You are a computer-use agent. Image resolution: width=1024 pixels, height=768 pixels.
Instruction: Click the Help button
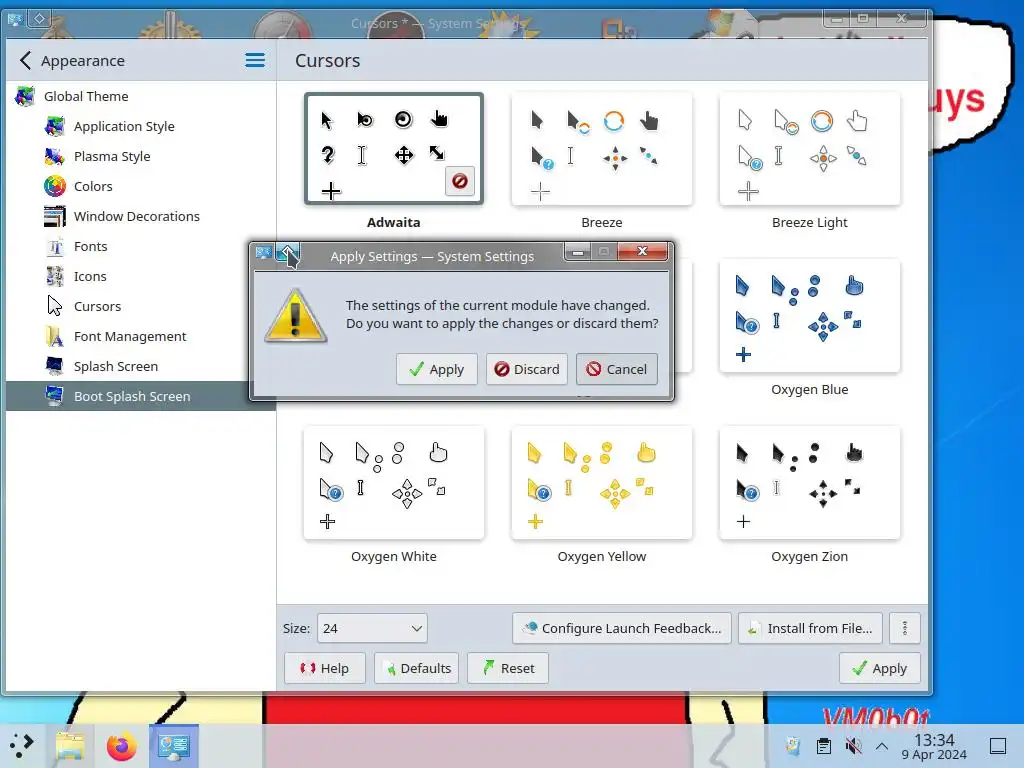(x=325, y=668)
